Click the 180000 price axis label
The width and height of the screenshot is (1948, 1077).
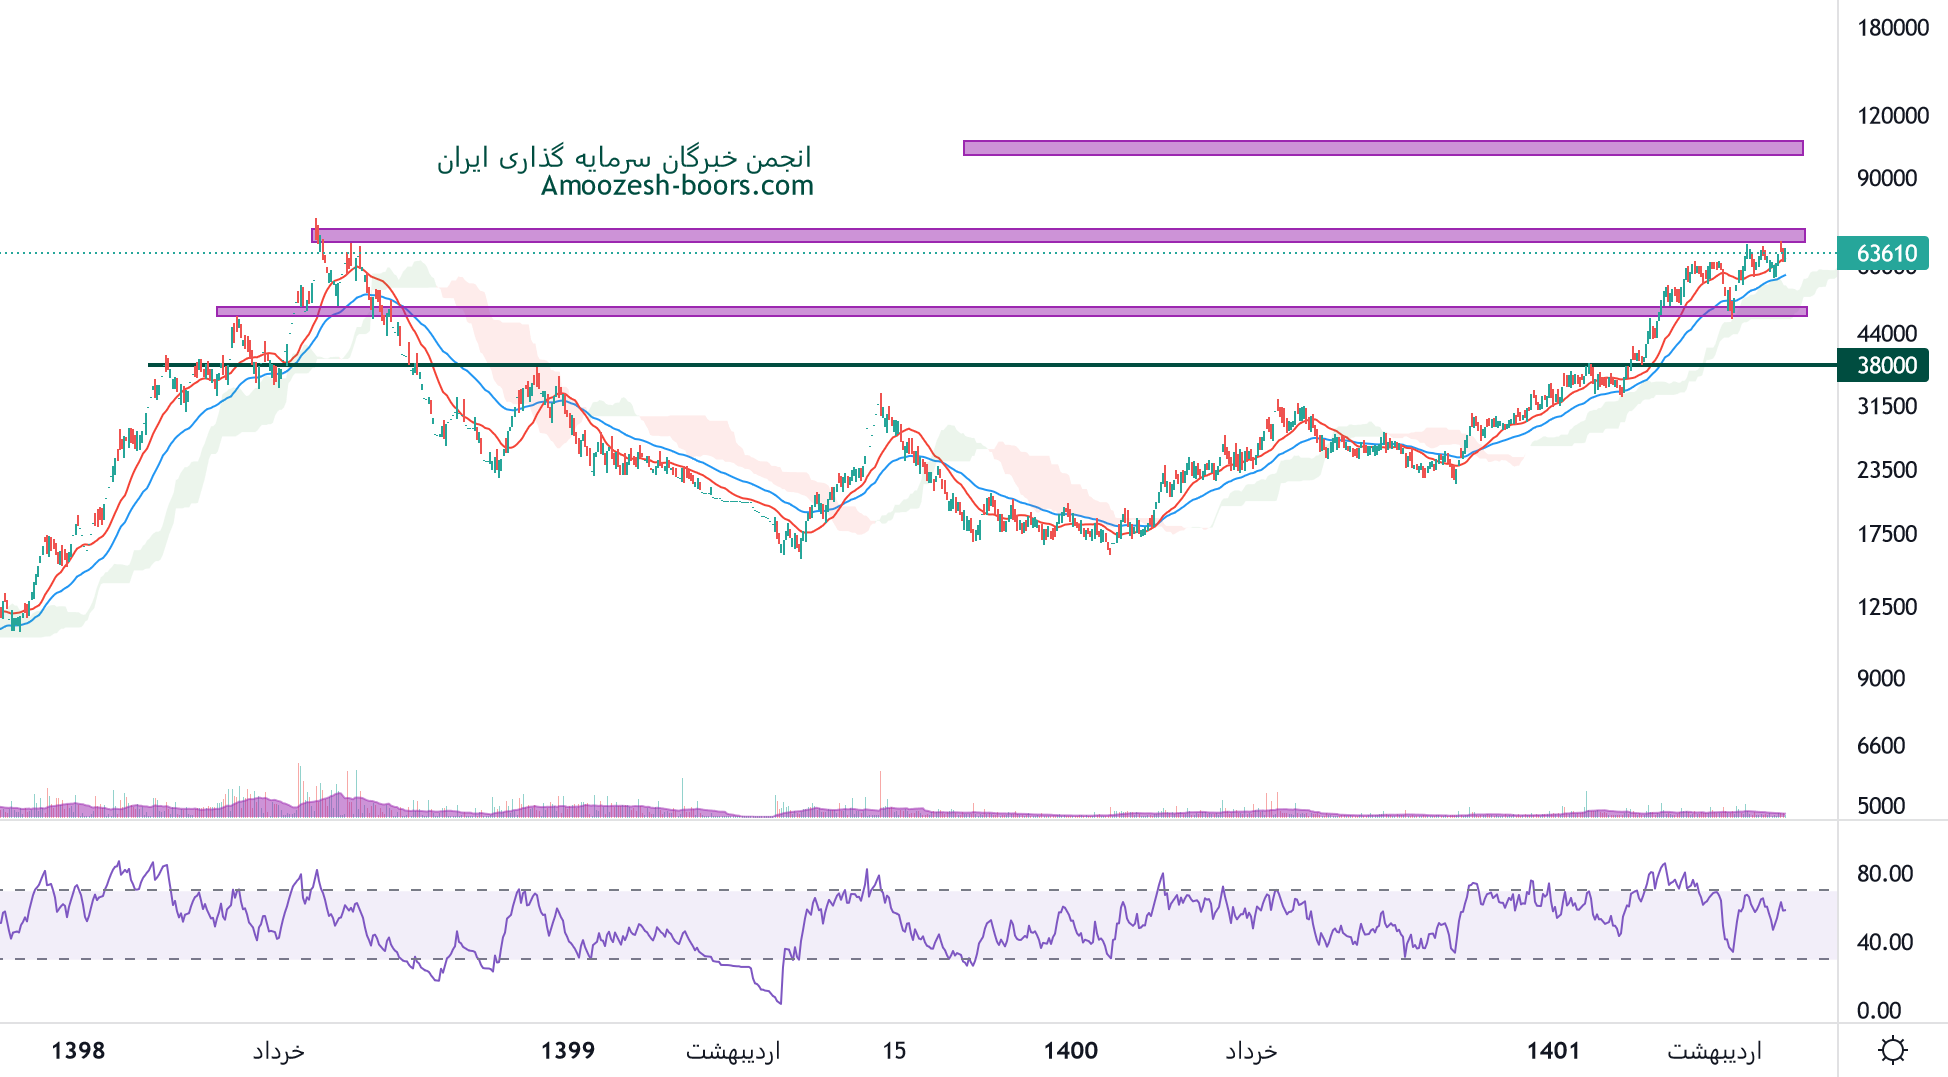click(1892, 28)
